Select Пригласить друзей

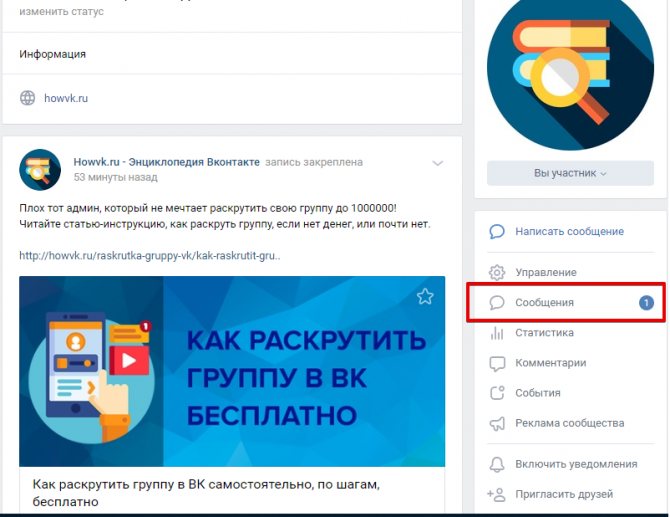pos(564,494)
